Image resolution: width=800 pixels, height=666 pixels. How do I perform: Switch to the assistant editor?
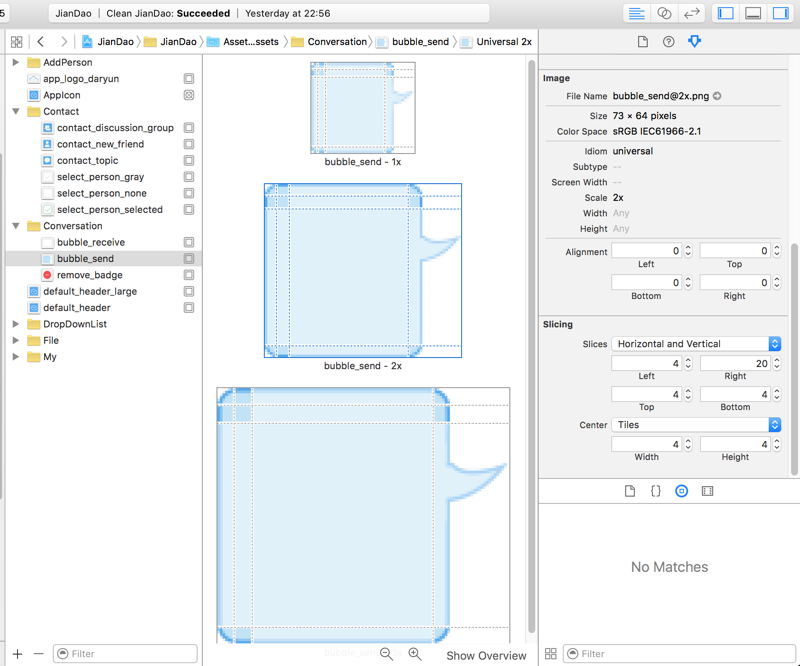(664, 14)
